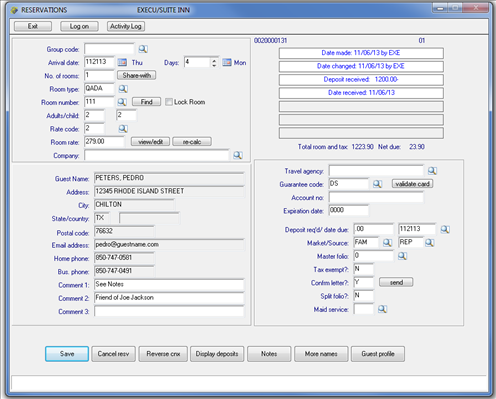Click the Comment 1 field See Notes
Image resolution: width=496 pixels, height=399 pixels.
169,285
